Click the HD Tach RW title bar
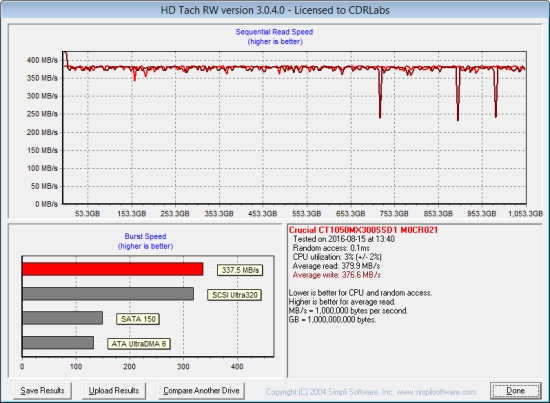Image resolution: width=550 pixels, height=403 pixels. pyautogui.click(x=275, y=10)
